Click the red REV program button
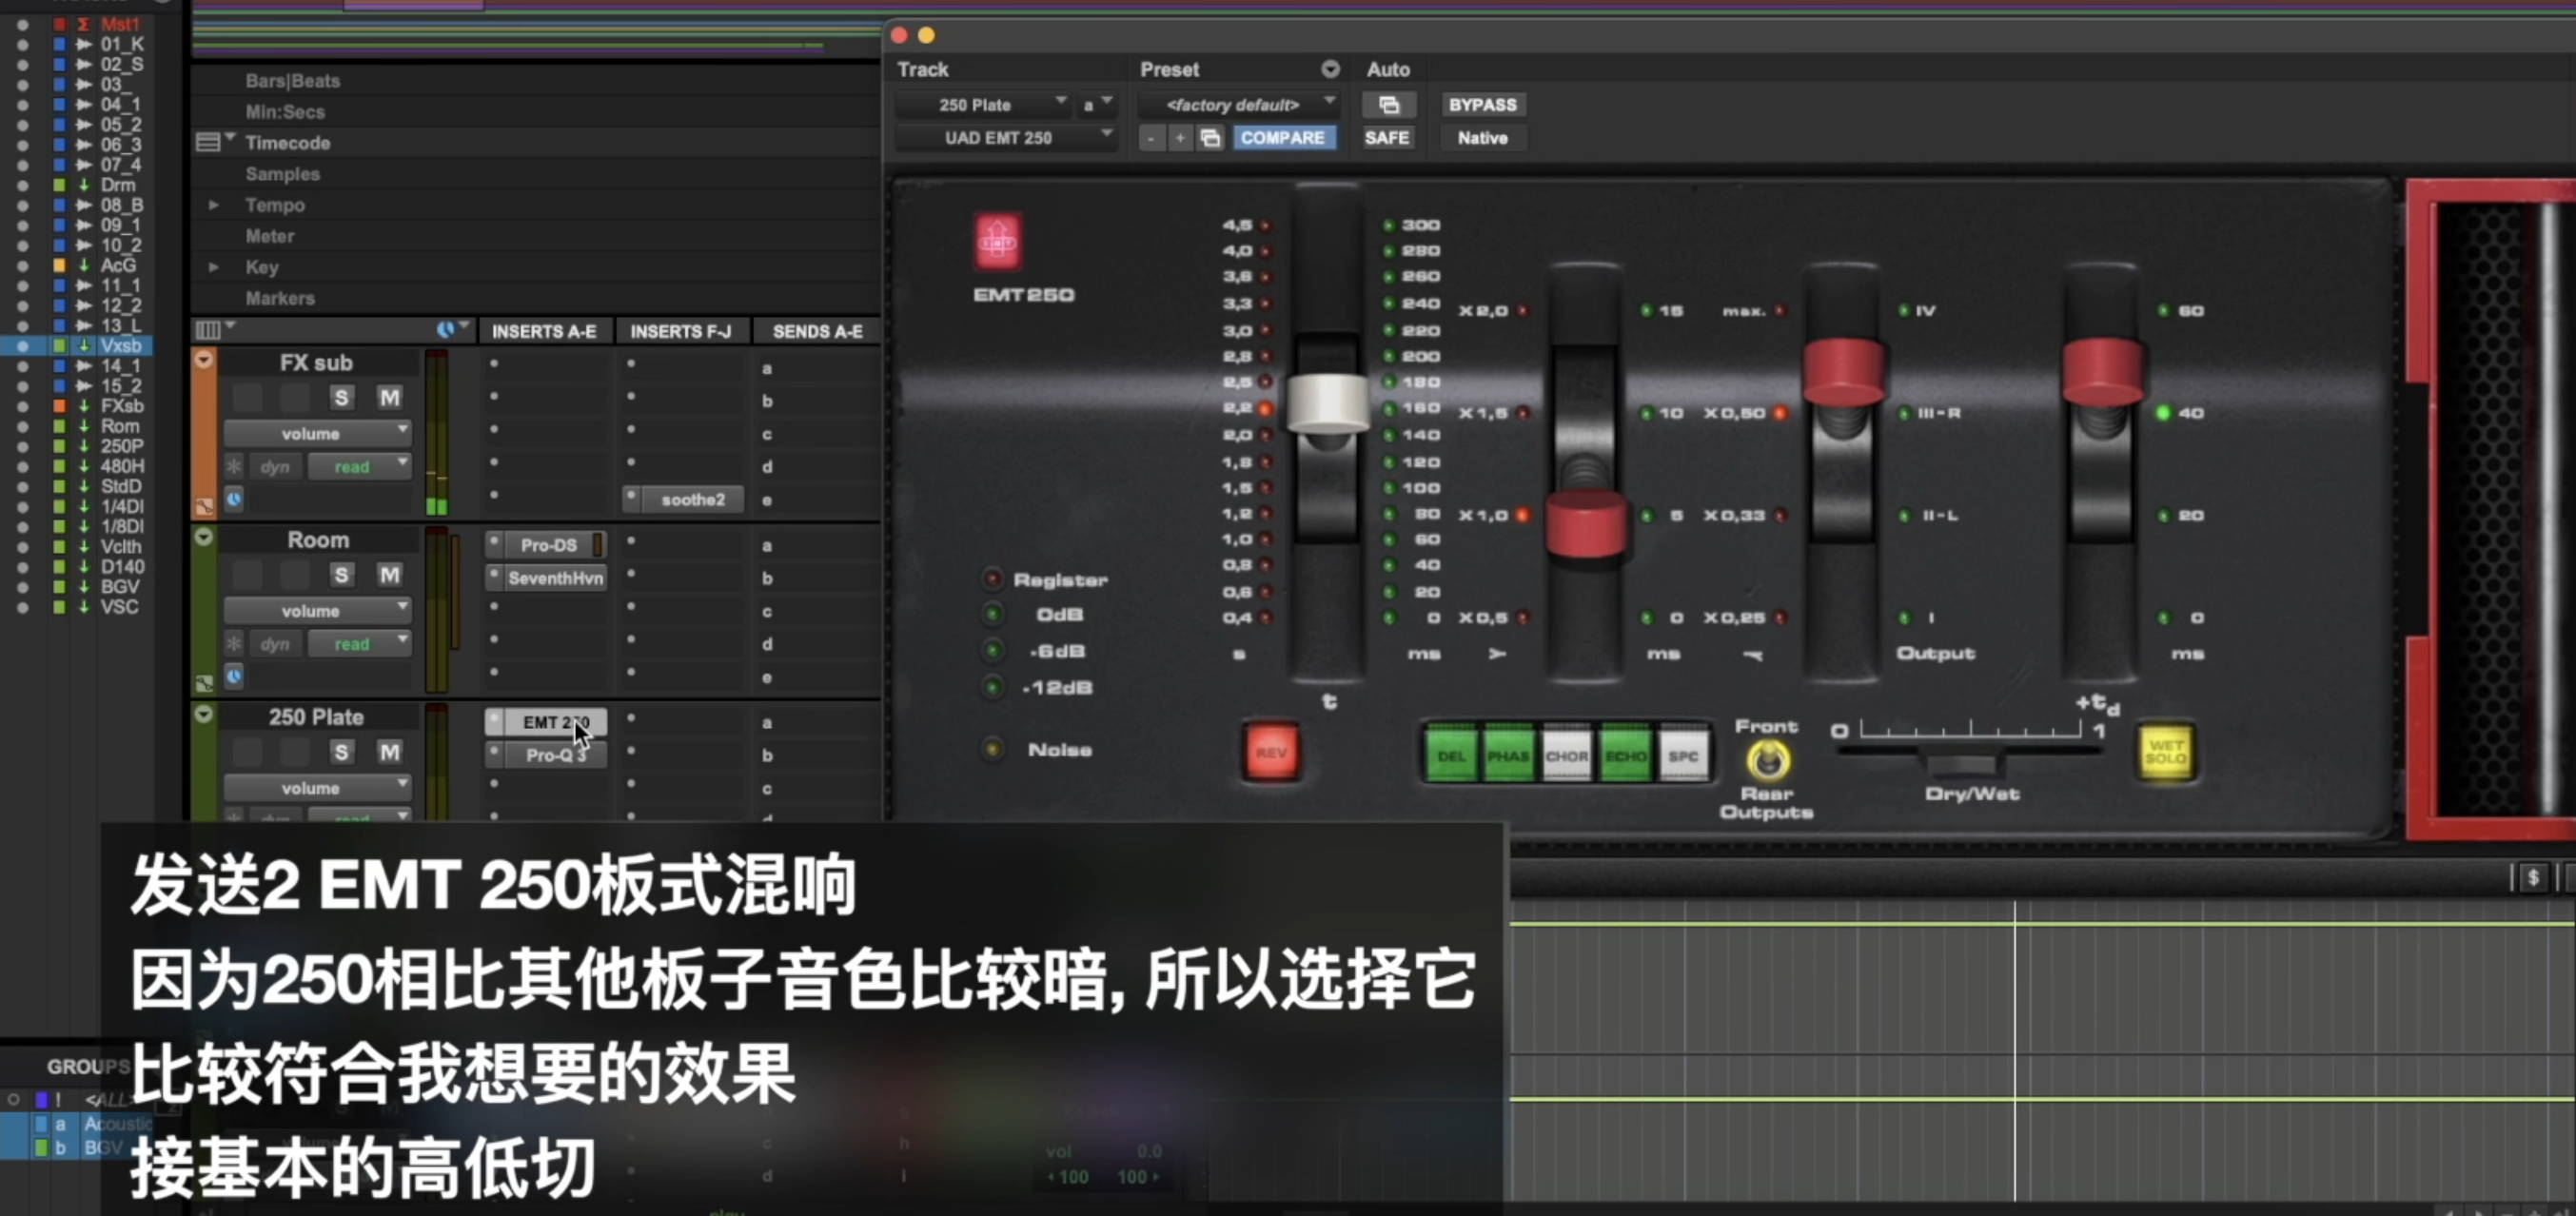Screen dimensions: 2576x1216 [1270, 752]
